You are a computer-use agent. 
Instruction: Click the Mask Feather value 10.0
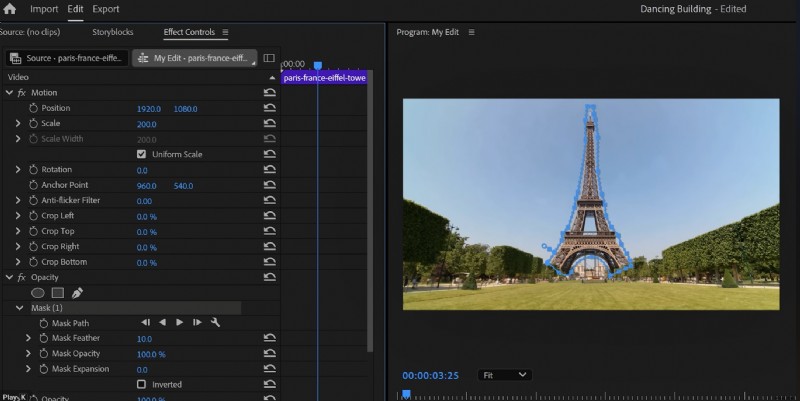[144, 339]
